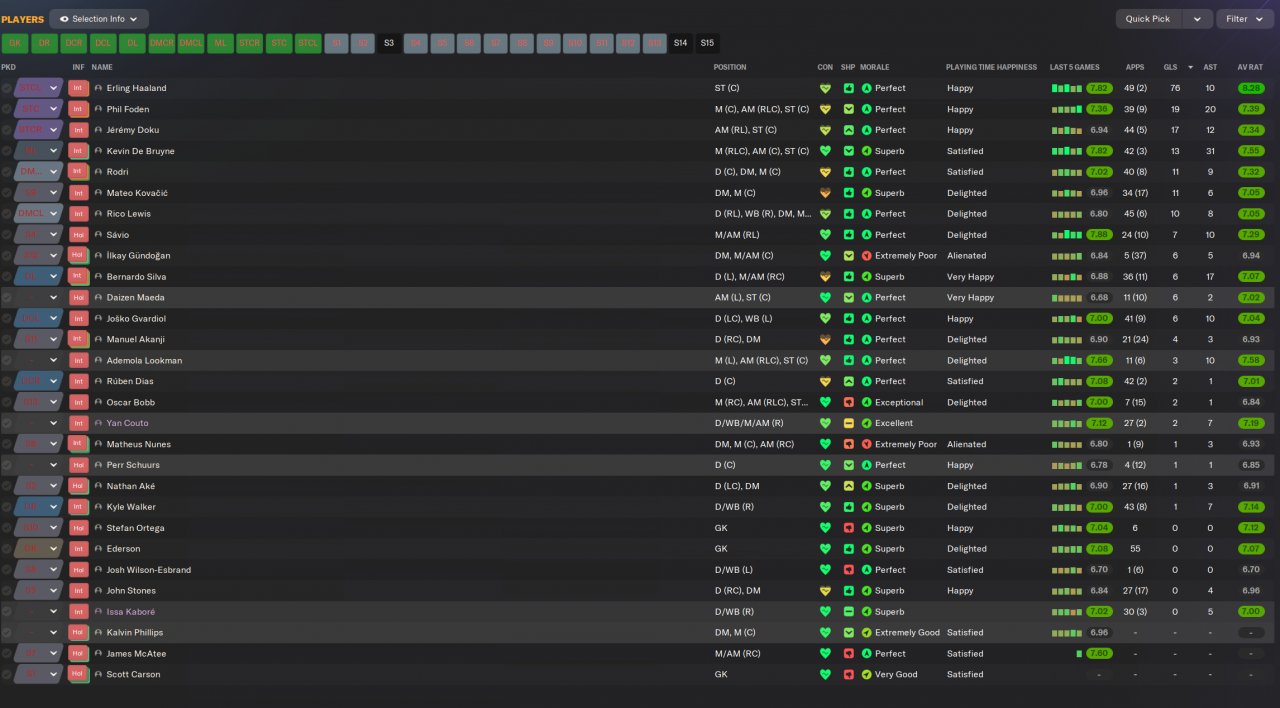
Task: Click Kevin De Bruyne's 31 assists value
Action: (1210, 151)
